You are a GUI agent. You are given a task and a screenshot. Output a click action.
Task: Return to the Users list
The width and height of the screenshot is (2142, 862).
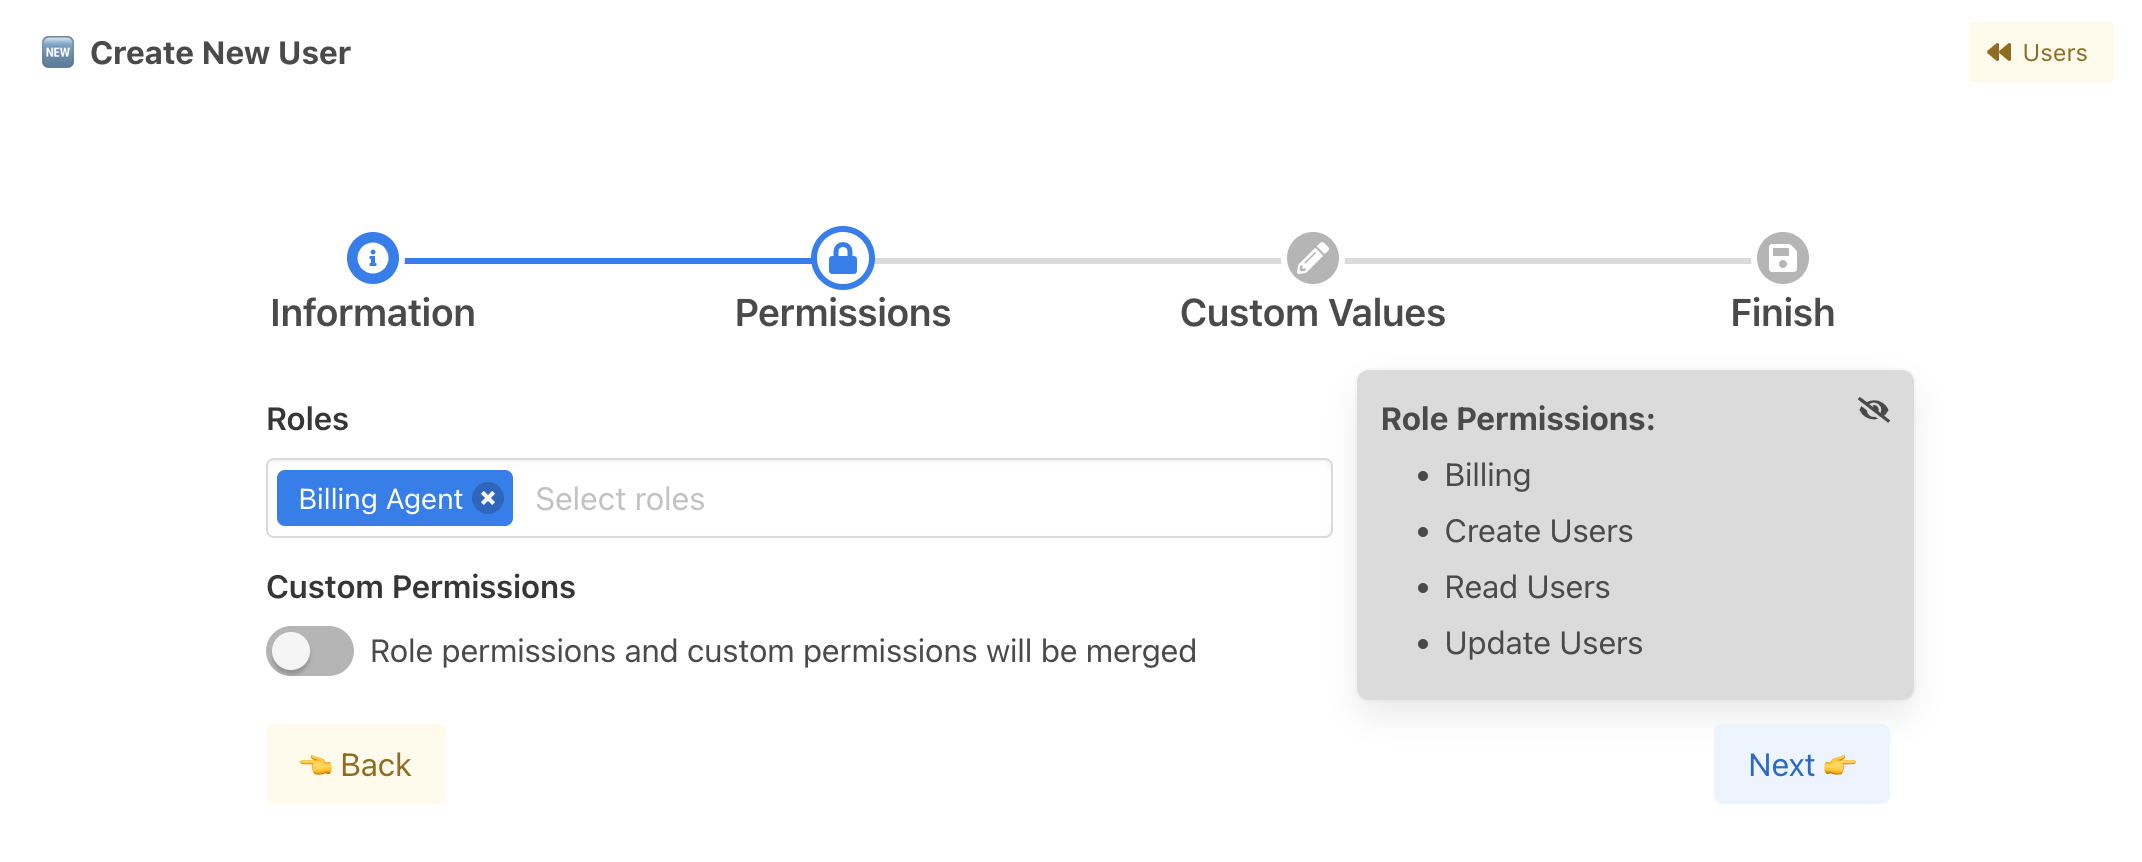point(2040,52)
